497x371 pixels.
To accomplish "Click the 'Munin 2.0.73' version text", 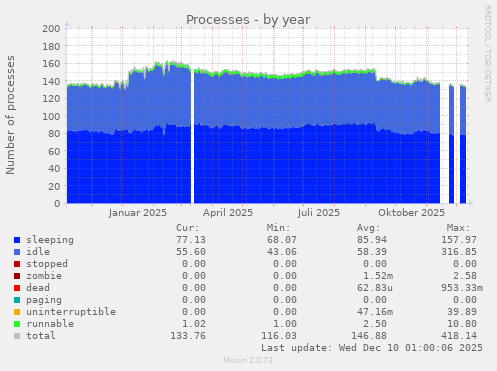I will (x=248, y=360).
